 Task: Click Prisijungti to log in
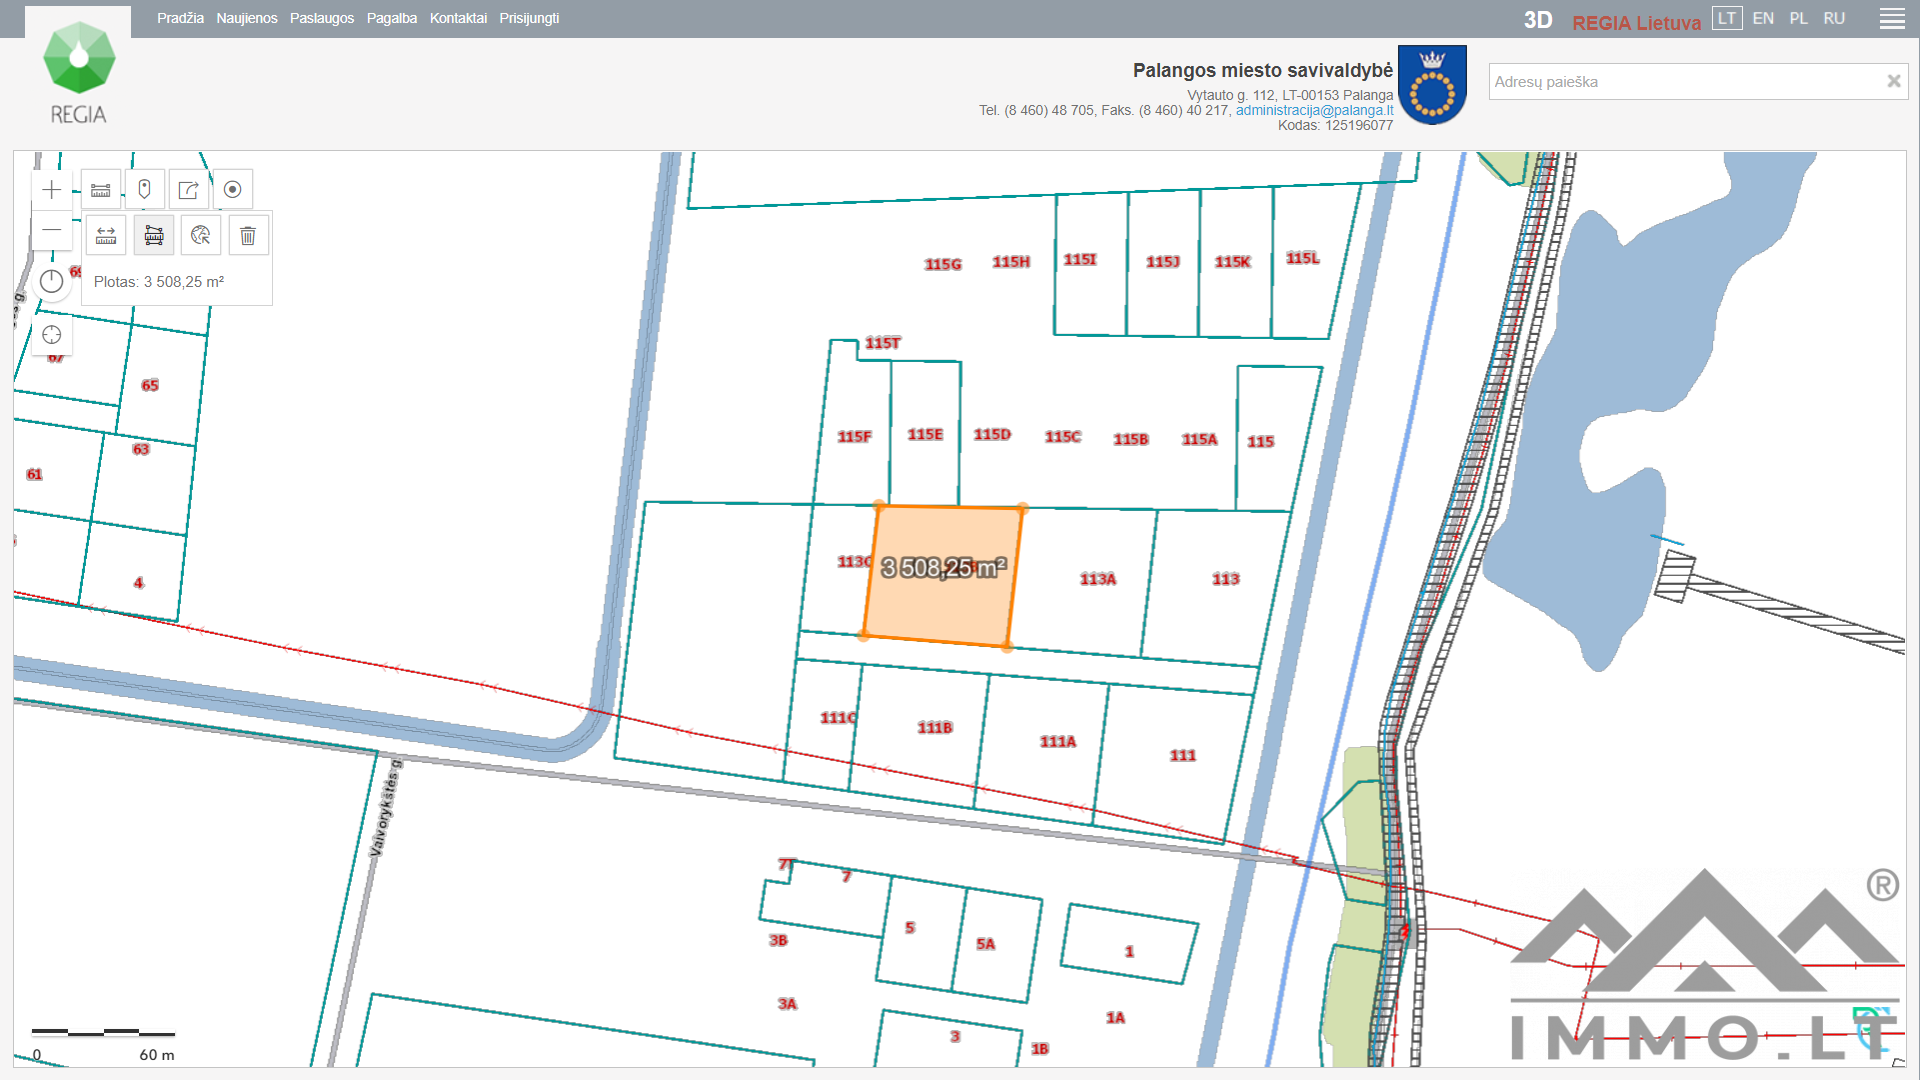tap(529, 18)
